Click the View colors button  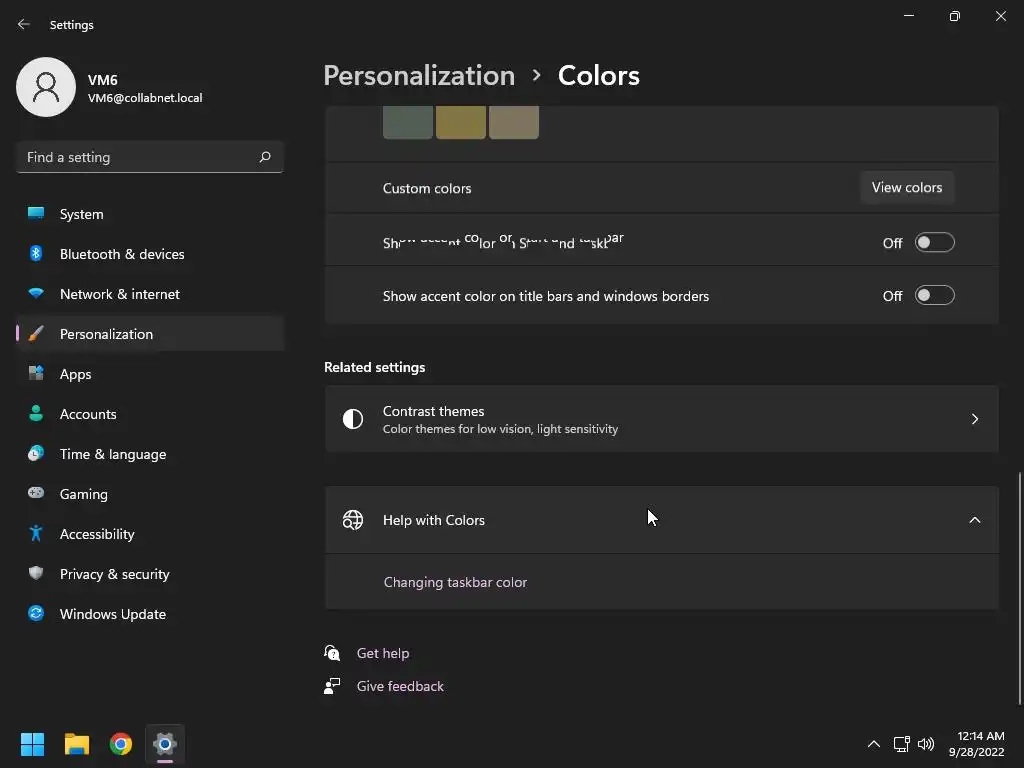pos(906,188)
